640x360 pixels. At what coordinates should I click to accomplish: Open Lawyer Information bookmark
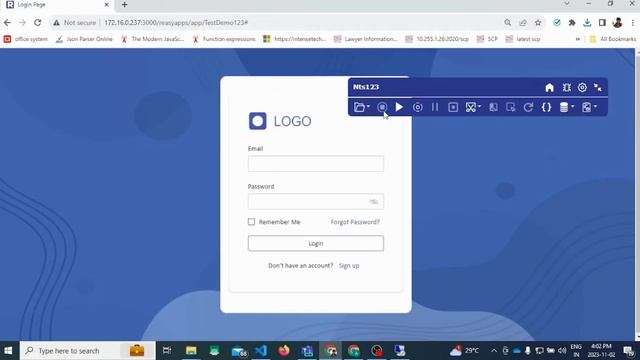coord(366,39)
